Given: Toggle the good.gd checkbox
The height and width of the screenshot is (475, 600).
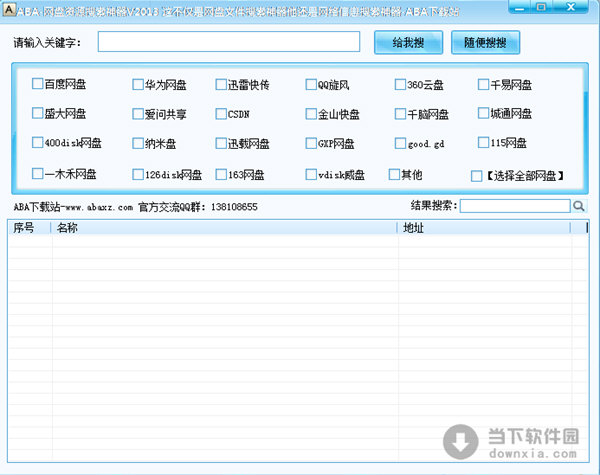Looking at the screenshot, I should 400,142.
